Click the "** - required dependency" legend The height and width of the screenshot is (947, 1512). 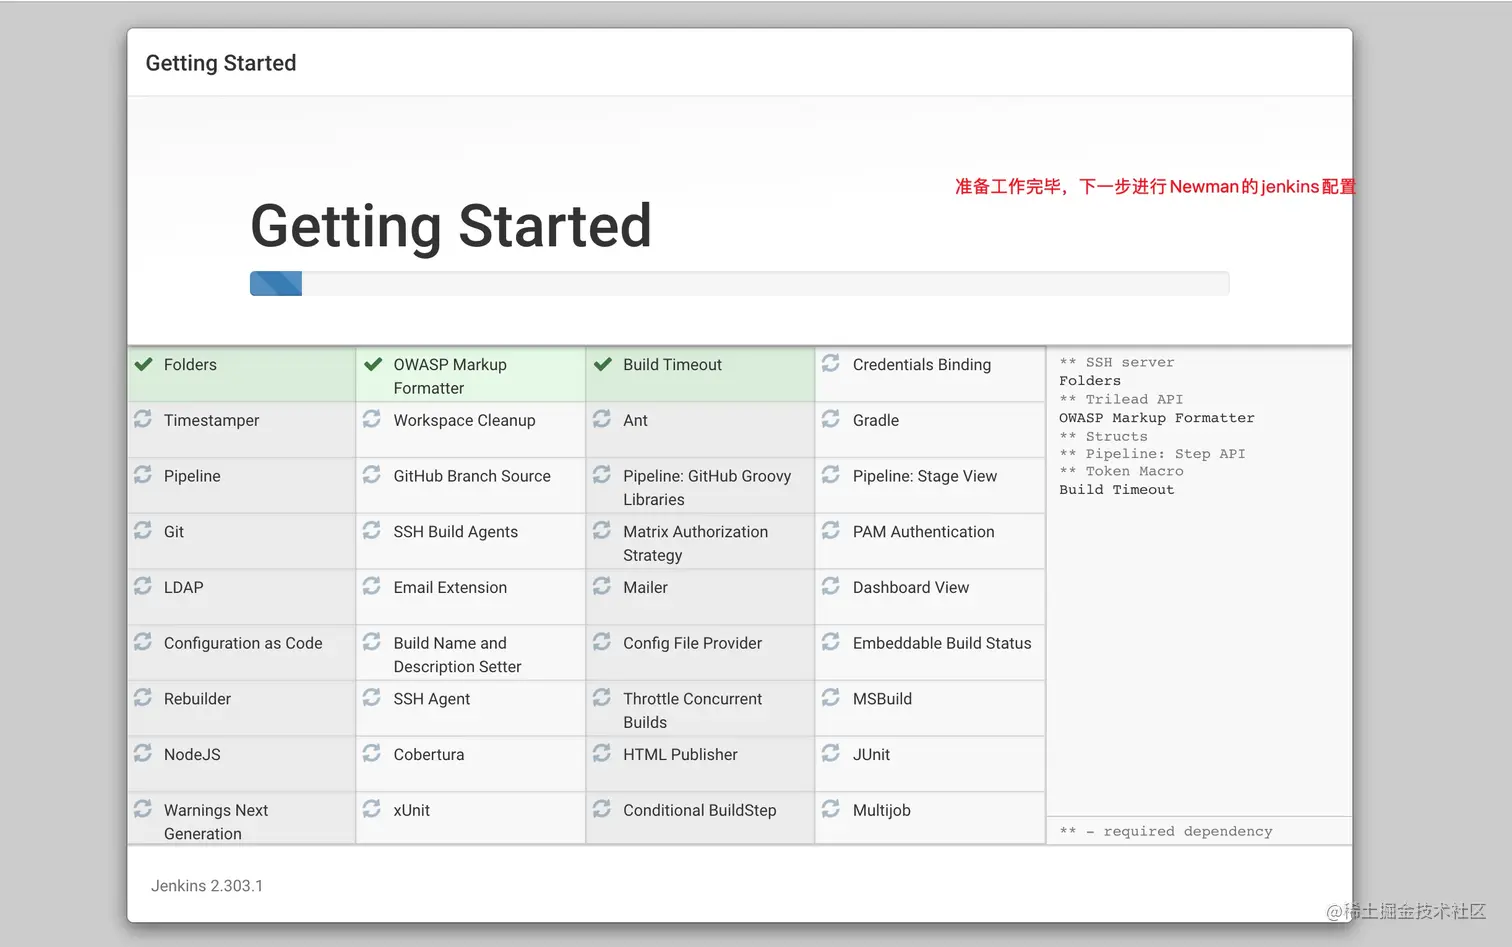tap(1166, 831)
